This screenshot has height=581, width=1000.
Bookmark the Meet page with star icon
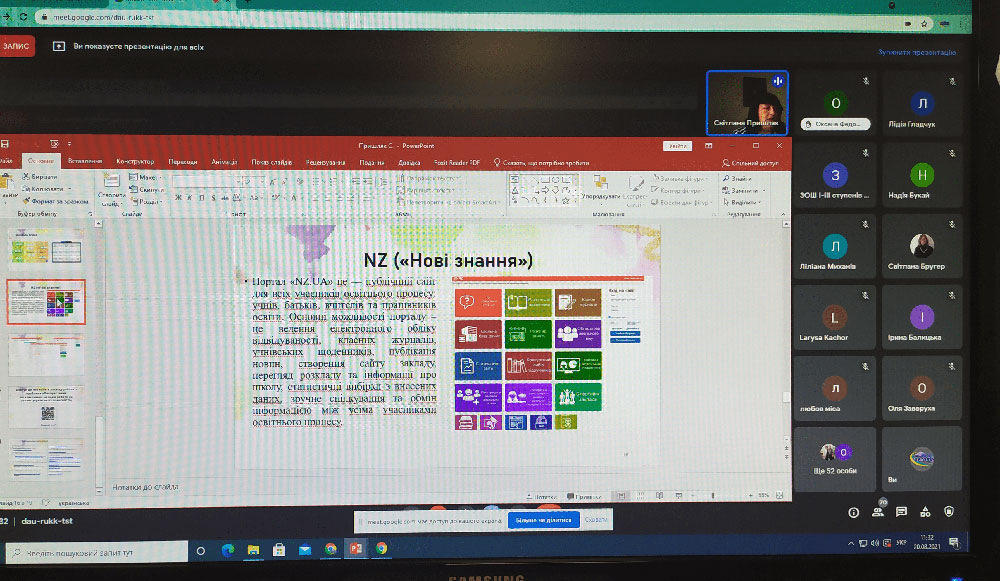coord(923,24)
